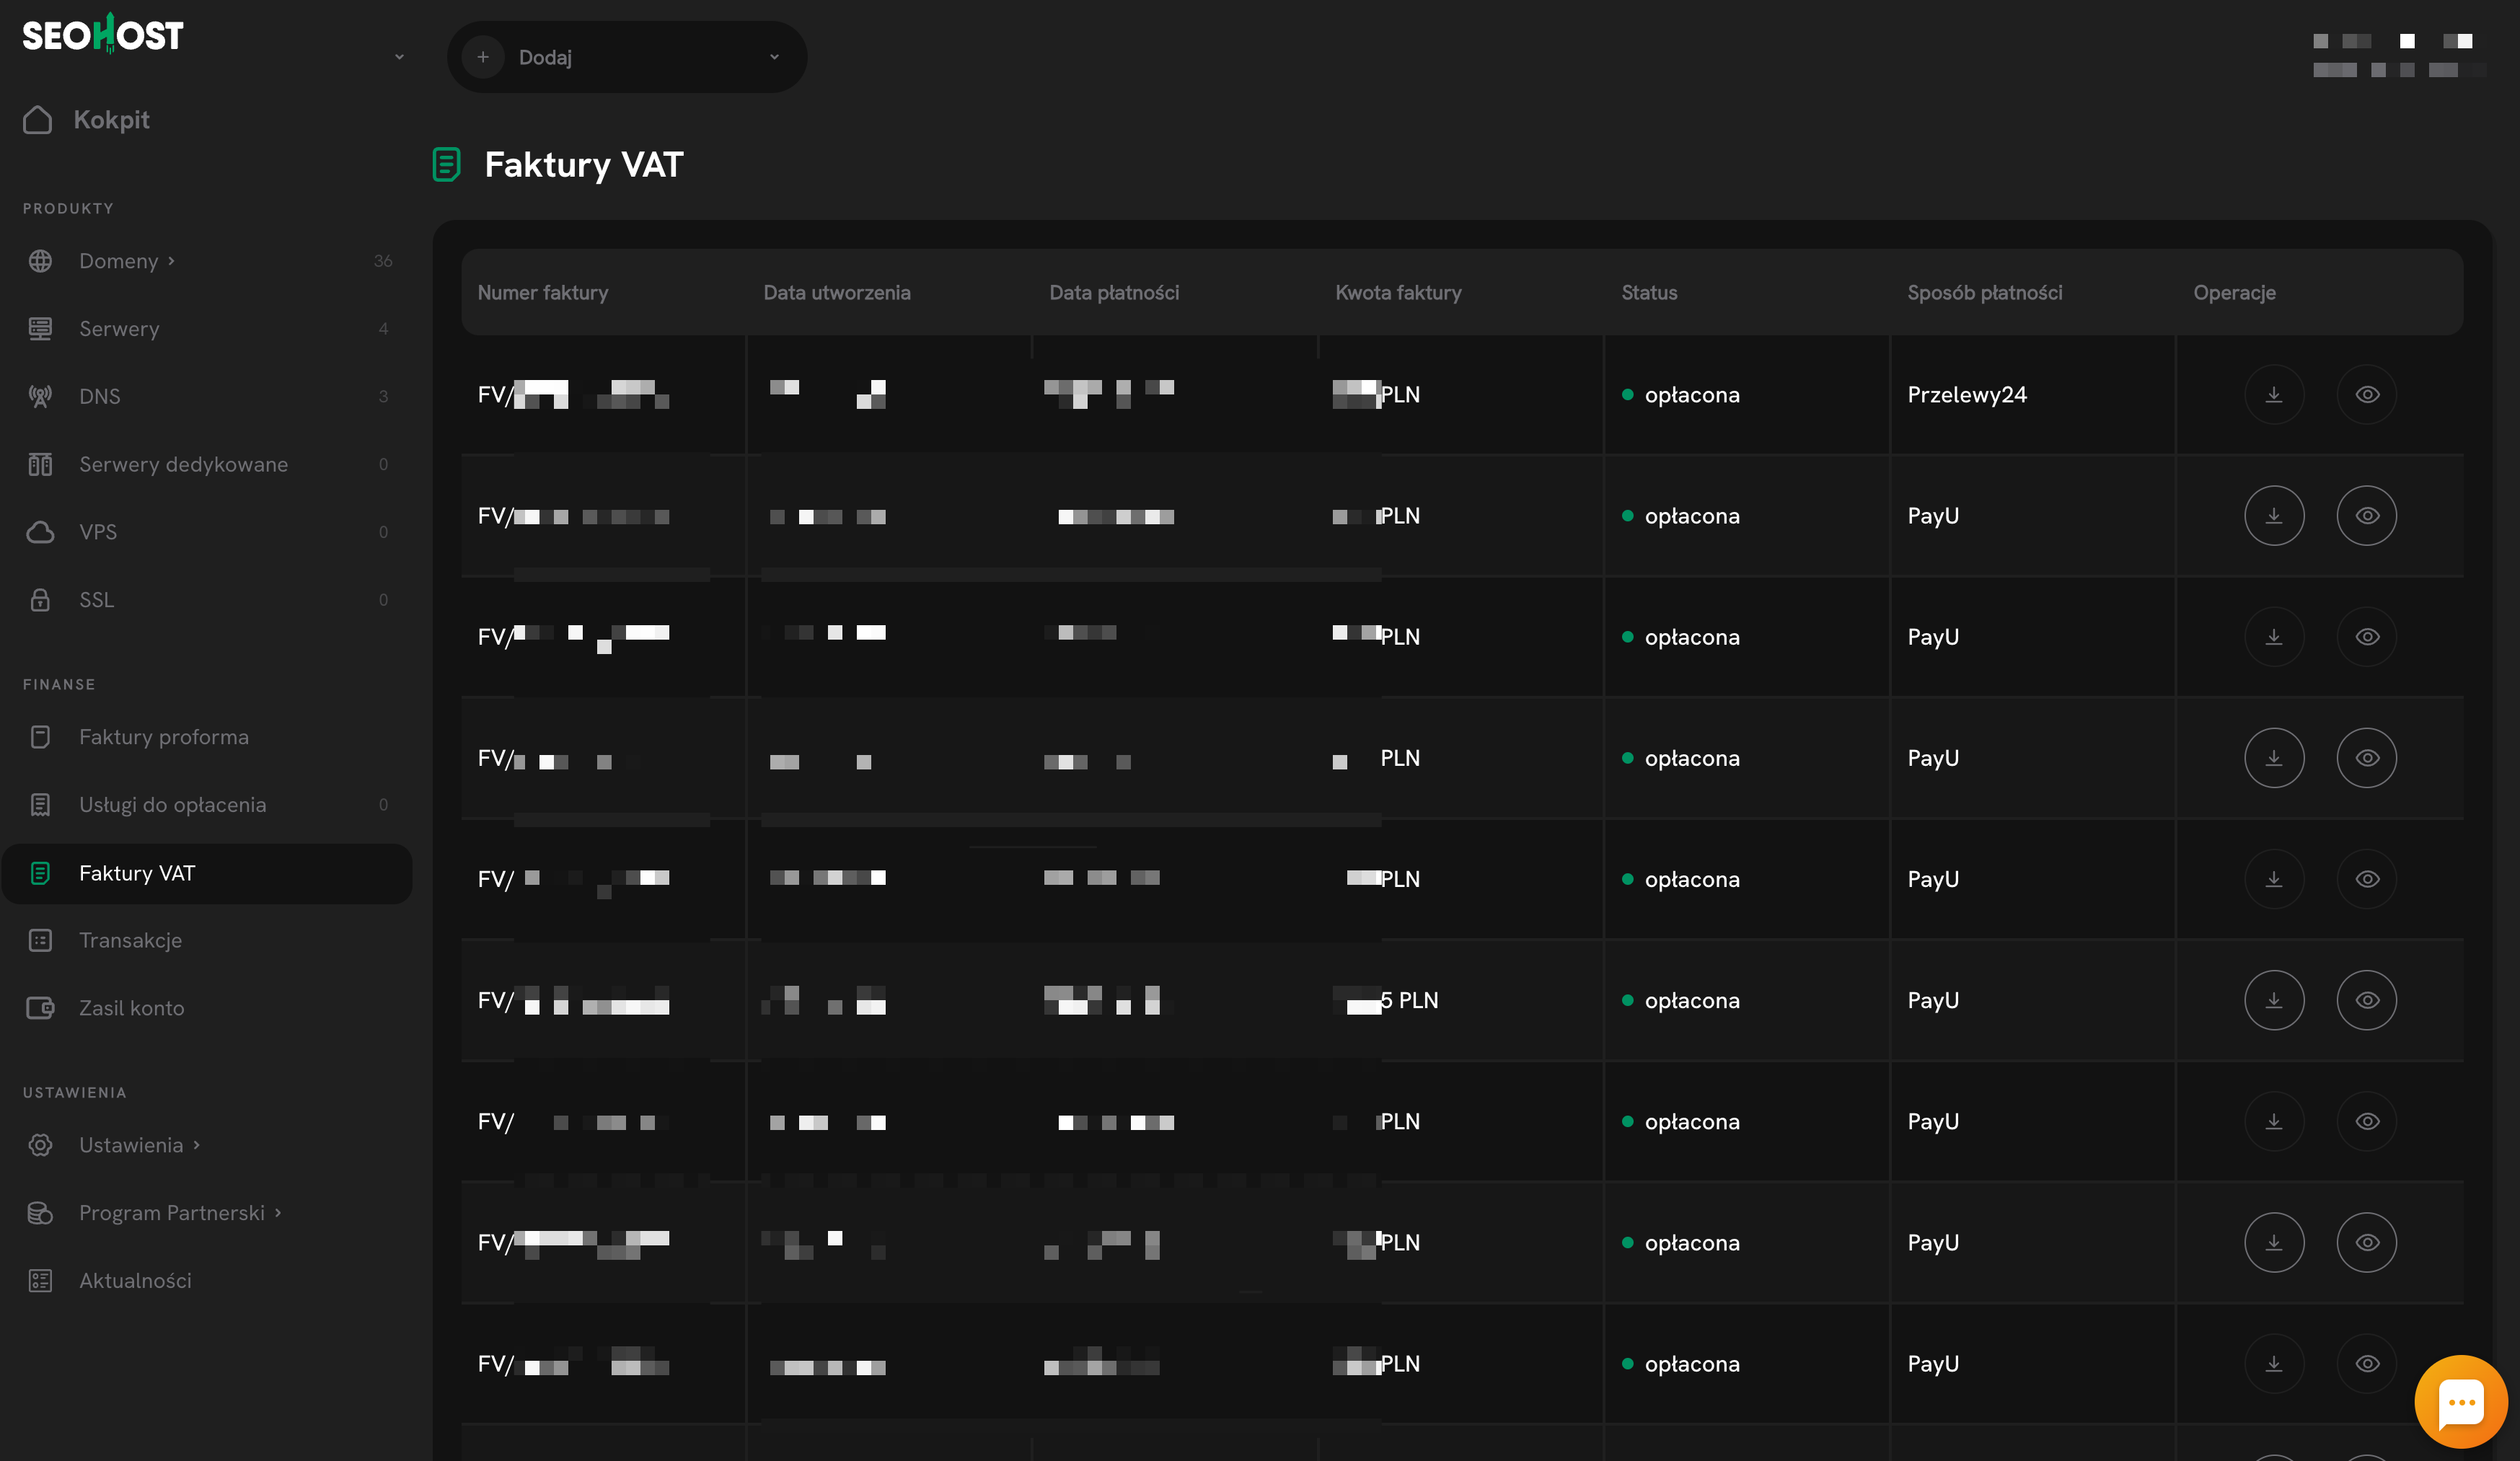Viewport: 2520px width, 1461px height.
Task: Sort by the Kwota faktury column header
Action: point(1397,293)
